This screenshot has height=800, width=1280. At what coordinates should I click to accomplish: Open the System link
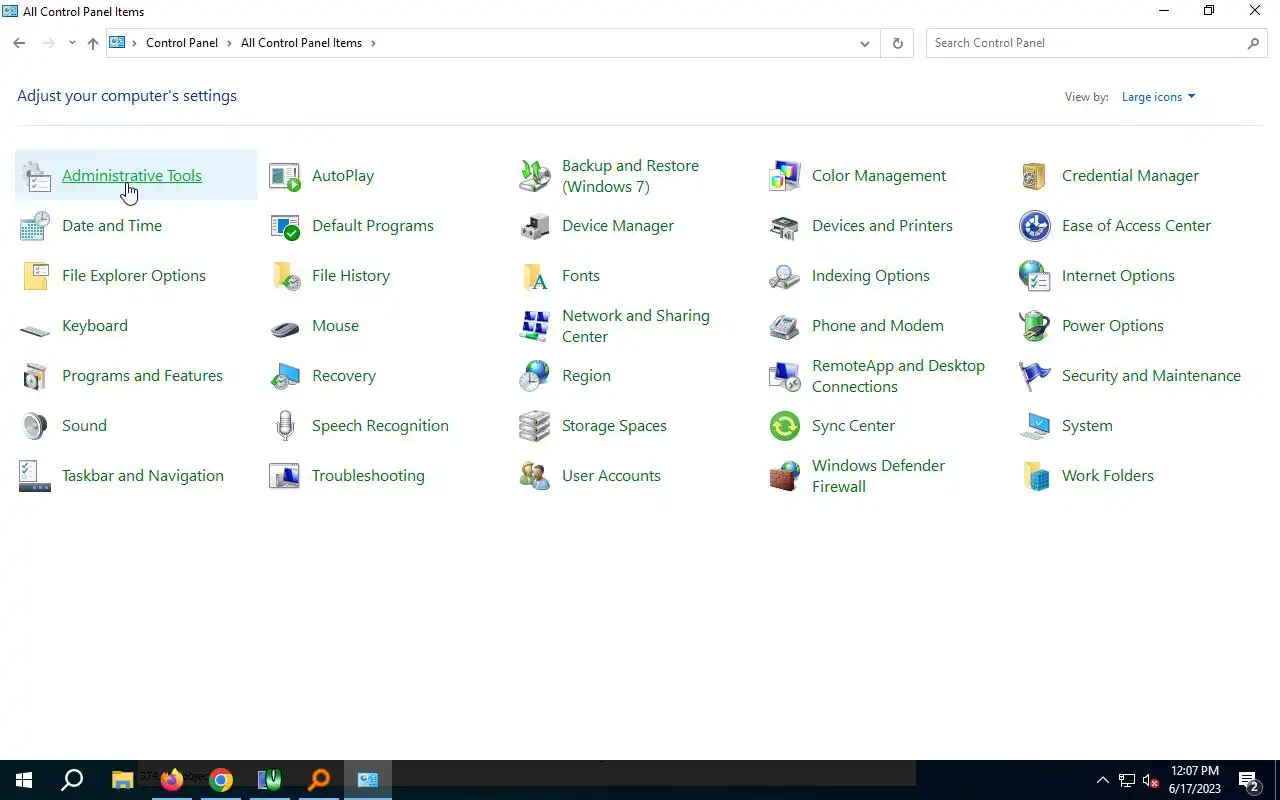(x=1087, y=426)
